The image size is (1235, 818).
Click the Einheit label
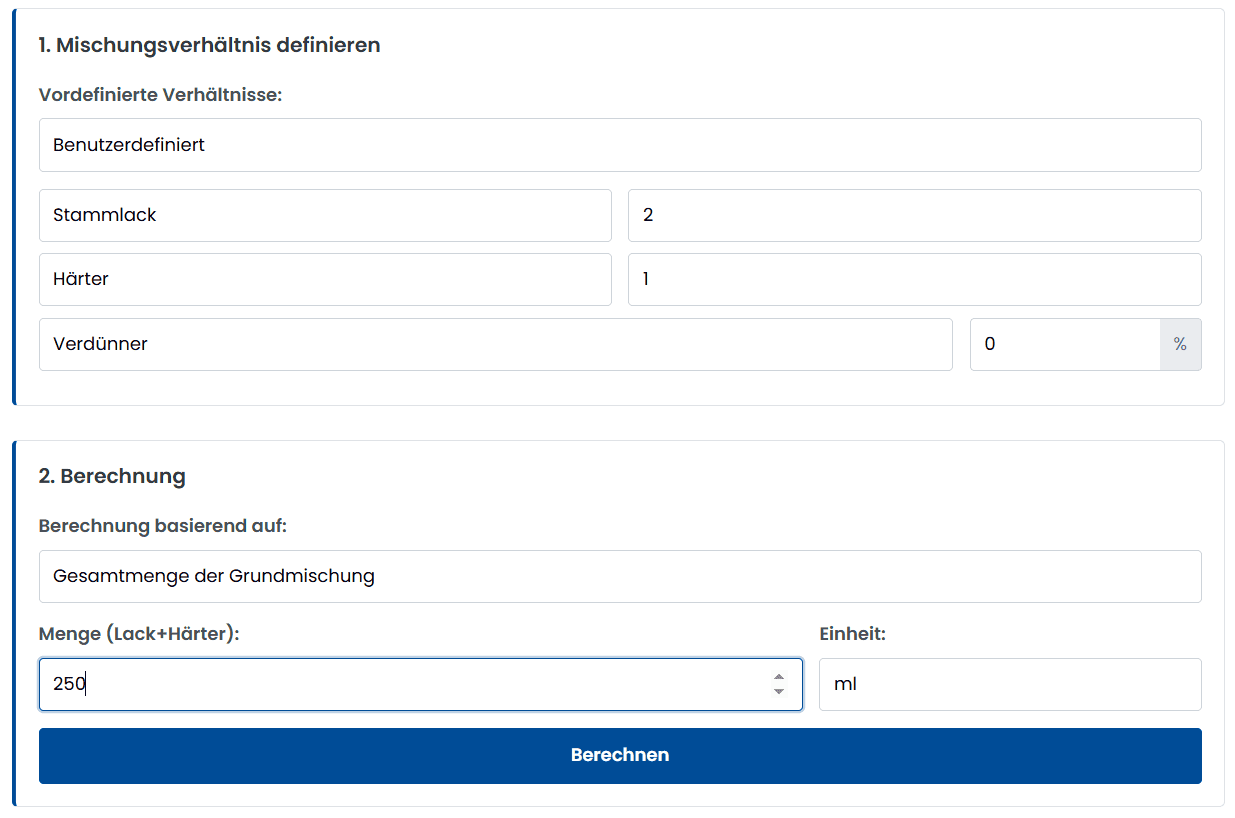852,634
